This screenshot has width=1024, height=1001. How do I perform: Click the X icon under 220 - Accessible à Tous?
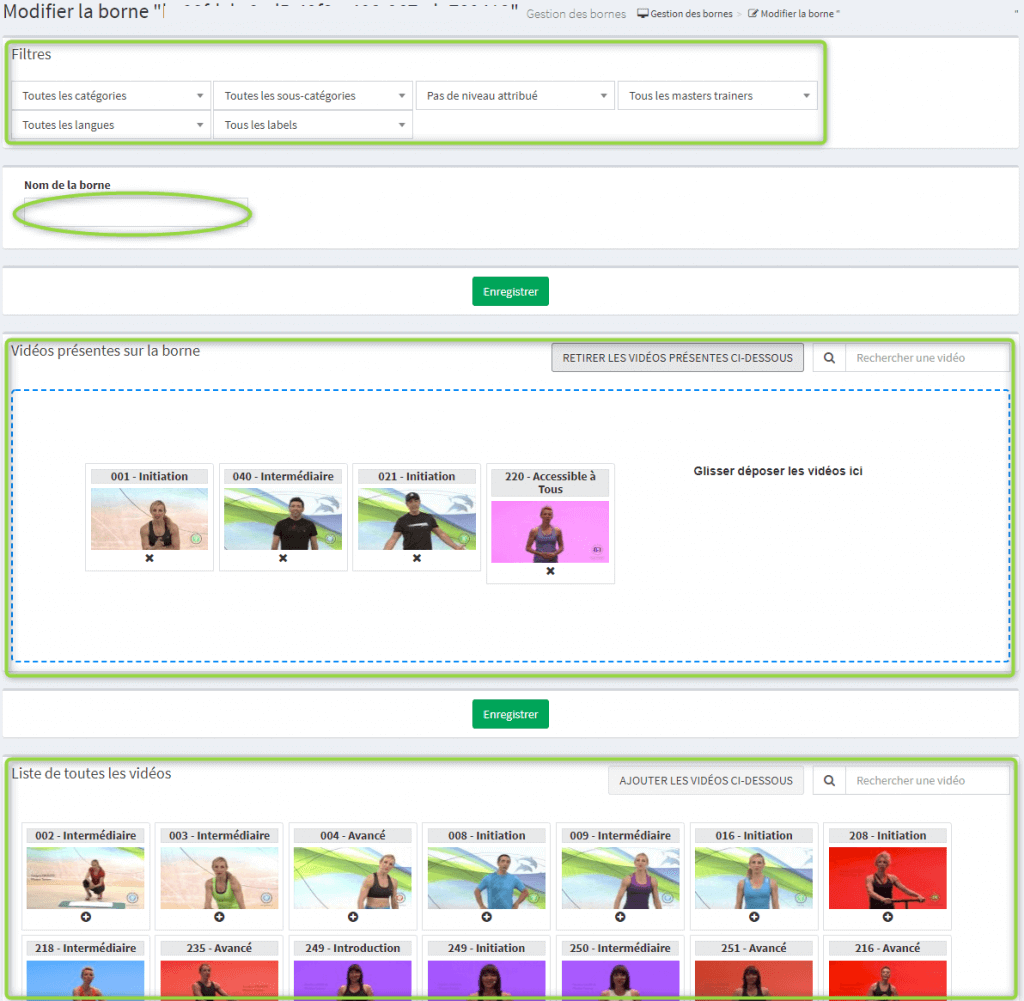coord(550,571)
